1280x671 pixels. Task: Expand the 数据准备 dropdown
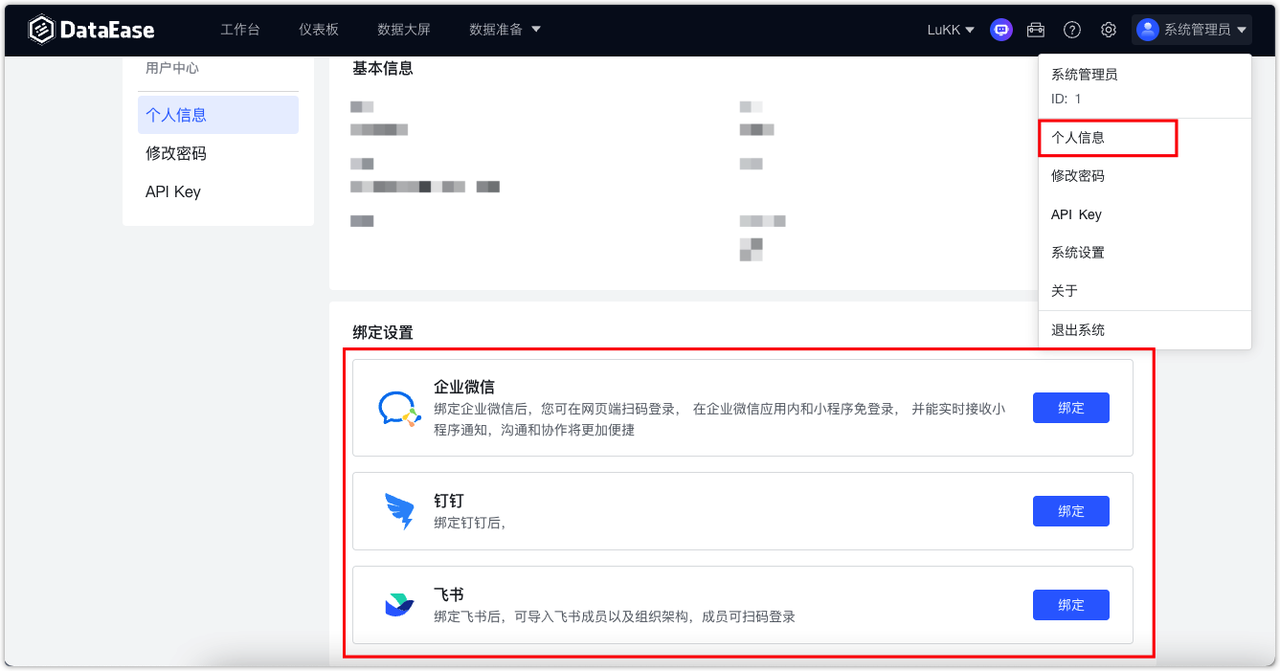click(x=505, y=30)
